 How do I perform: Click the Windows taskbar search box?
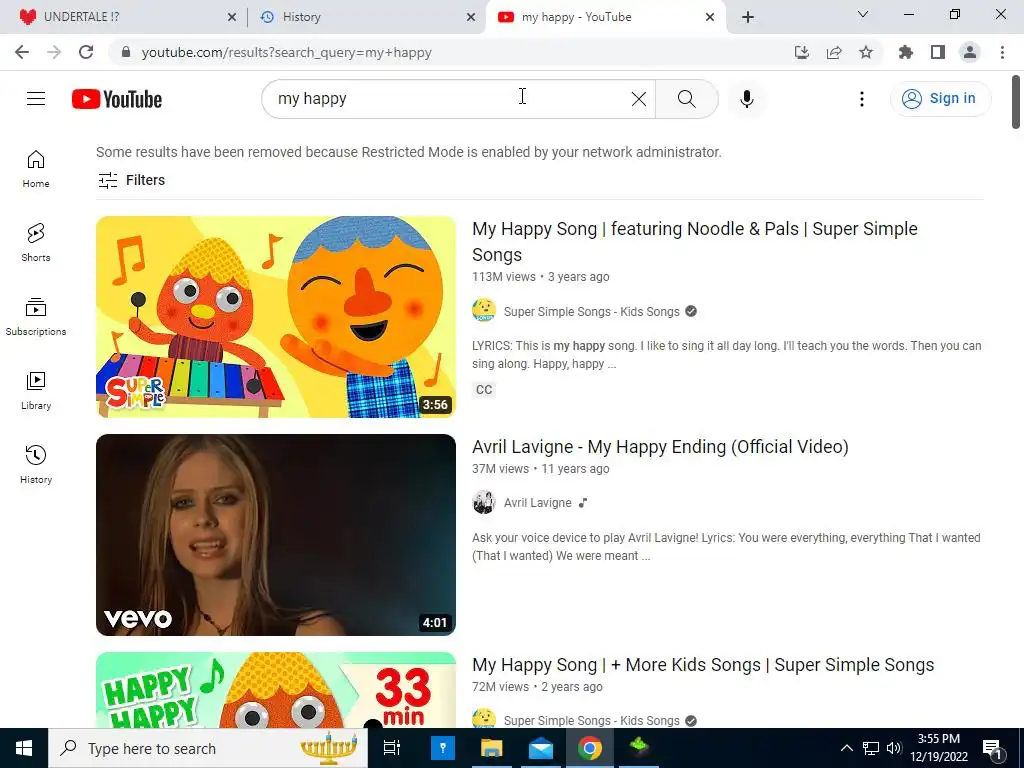pyautogui.click(x=208, y=748)
